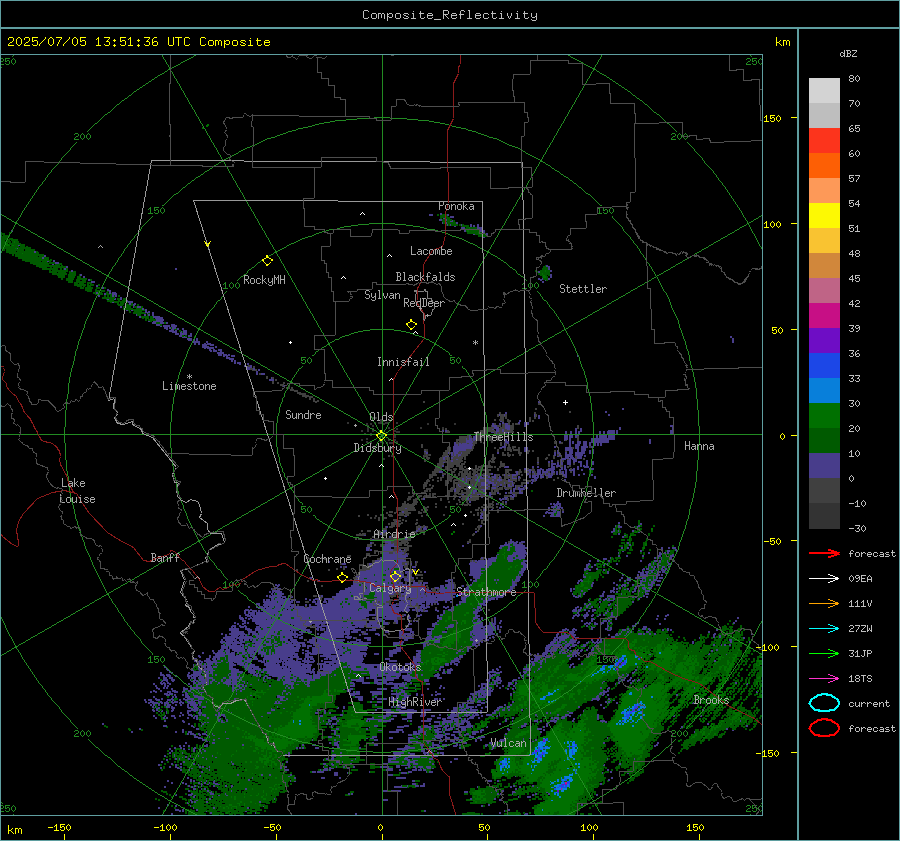Click the yellow diamond marker at Olds radar center
Image resolution: width=900 pixels, height=841 pixels.
coord(381,436)
